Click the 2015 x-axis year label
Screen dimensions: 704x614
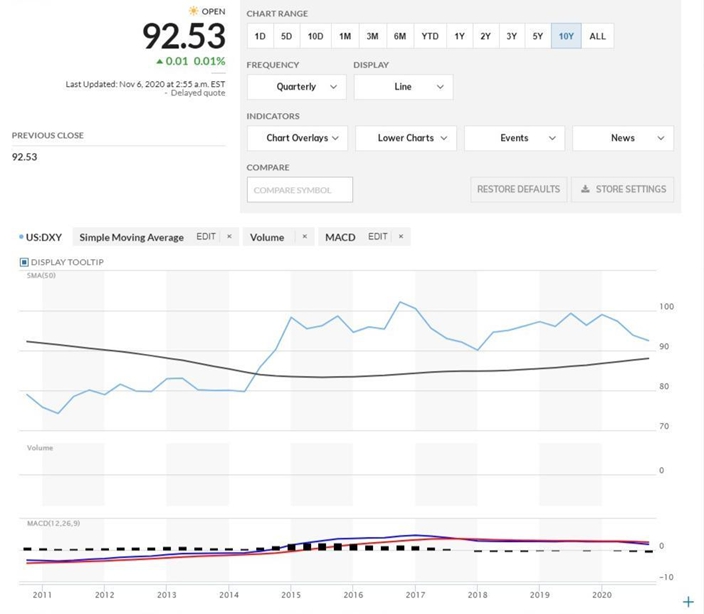pyautogui.click(x=291, y=595)
